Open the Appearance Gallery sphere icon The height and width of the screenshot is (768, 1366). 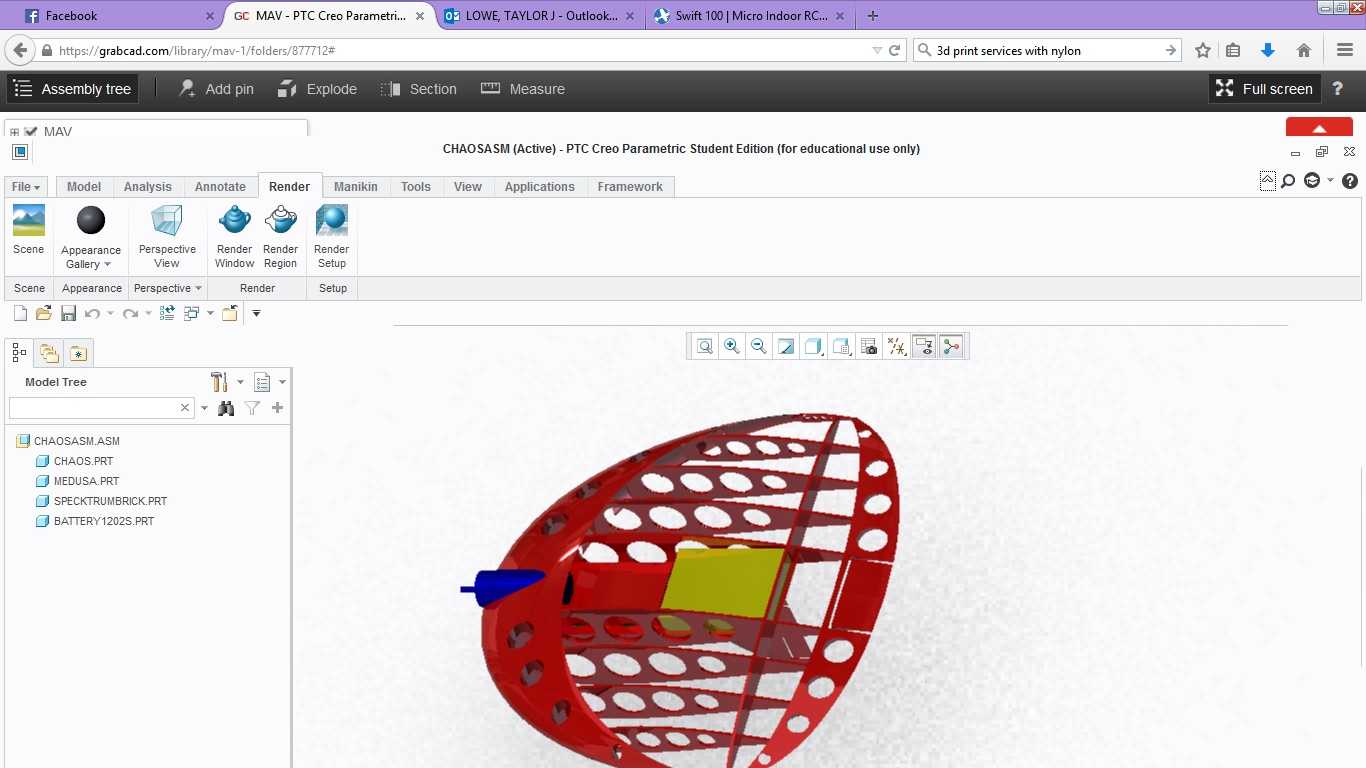tap(91, 220)
